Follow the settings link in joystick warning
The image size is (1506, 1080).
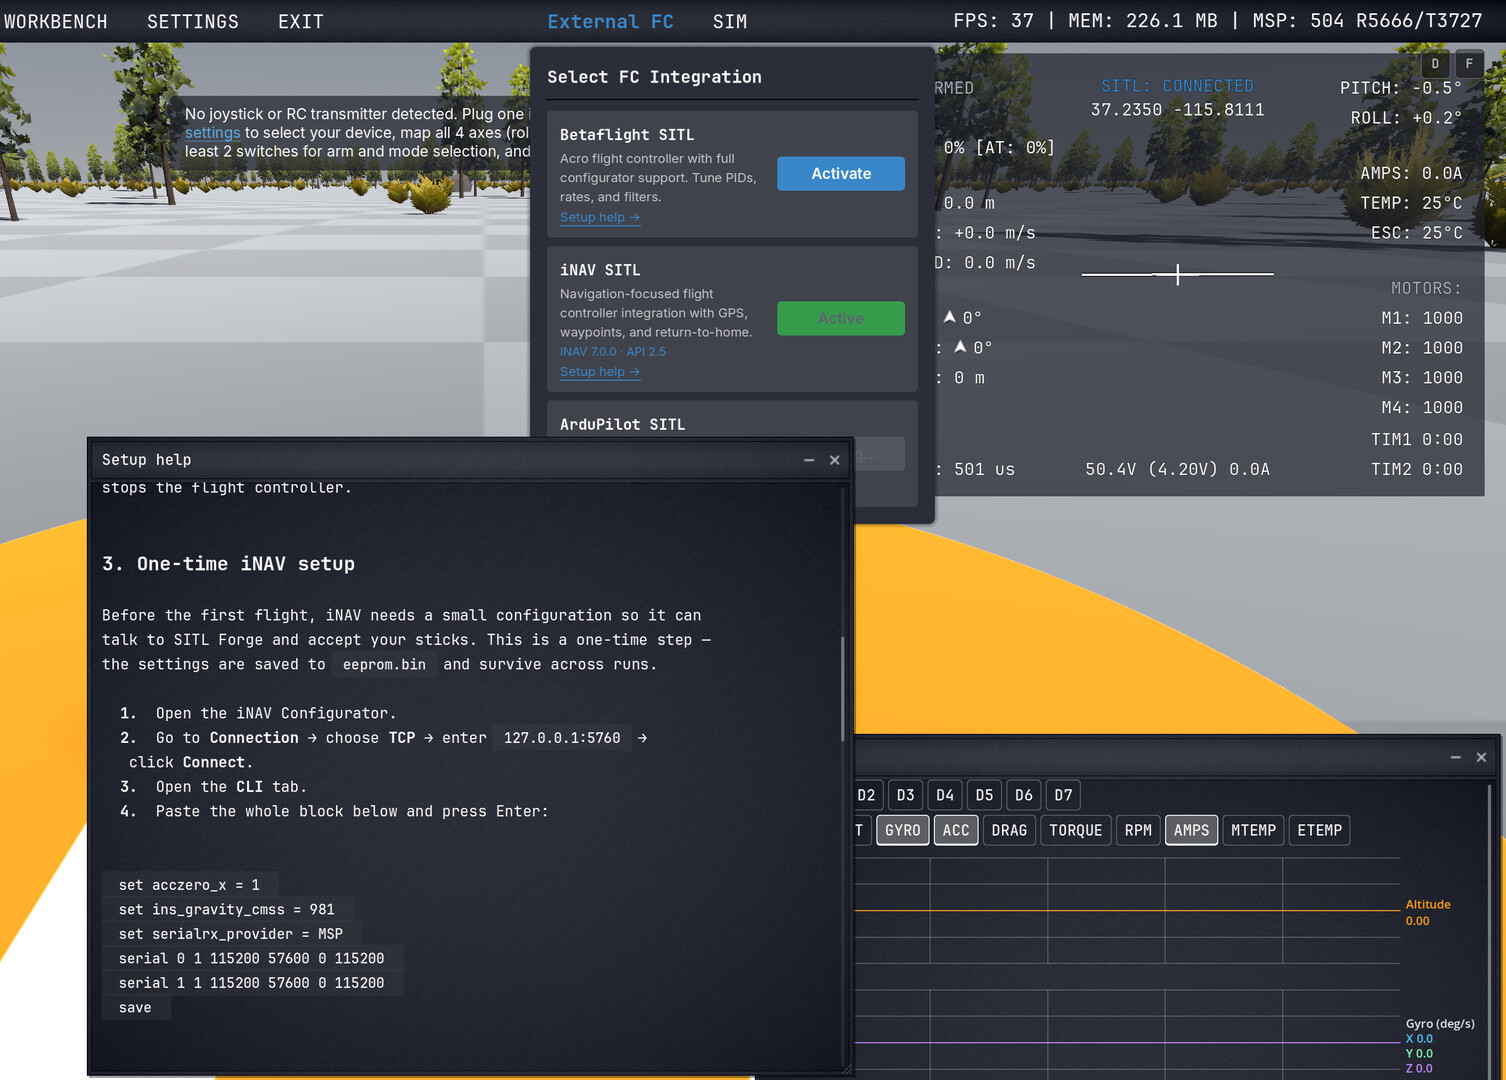(x=212, y=133)
